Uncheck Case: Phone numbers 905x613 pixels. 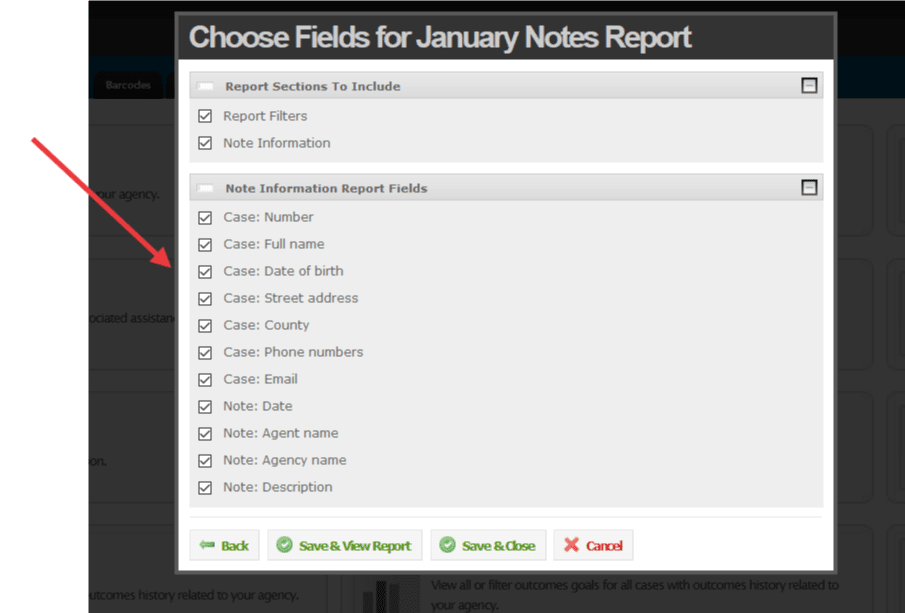(205, 352)
